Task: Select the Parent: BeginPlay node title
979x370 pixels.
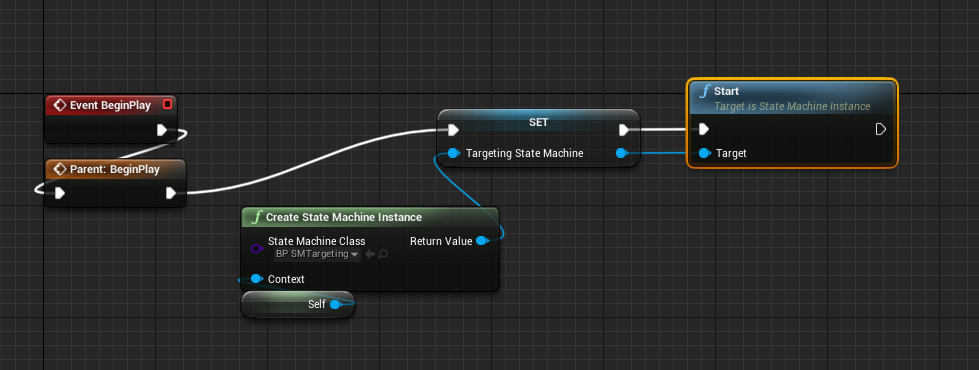Action: [x=114, y=169]
